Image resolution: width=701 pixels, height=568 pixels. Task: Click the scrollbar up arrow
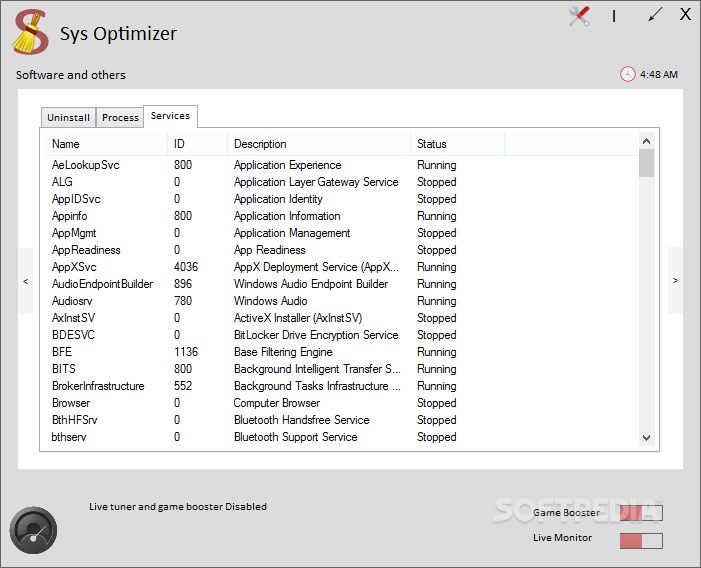(x=646, y=141)
